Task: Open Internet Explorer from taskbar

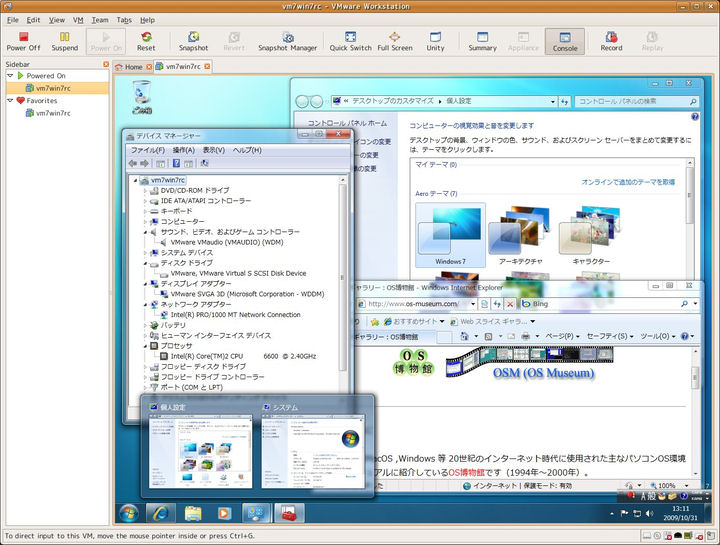Action: 161,513
